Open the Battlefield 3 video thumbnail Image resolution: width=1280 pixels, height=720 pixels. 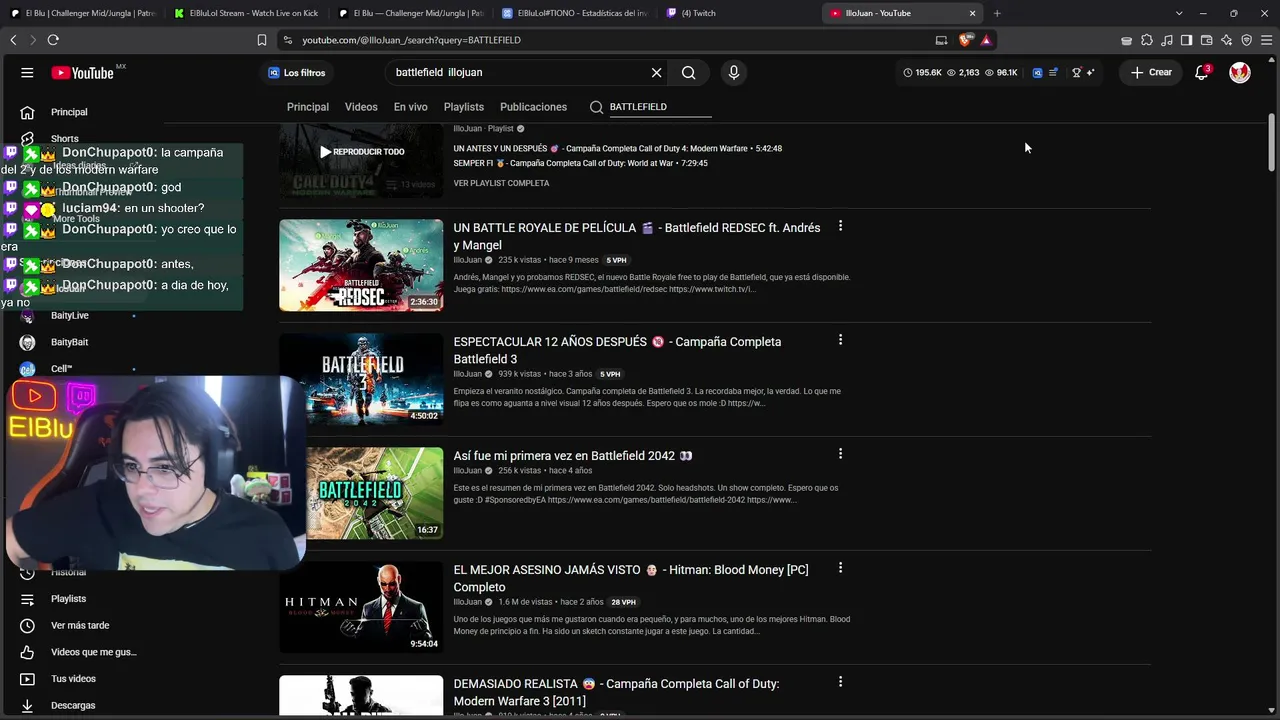(361, 379)
